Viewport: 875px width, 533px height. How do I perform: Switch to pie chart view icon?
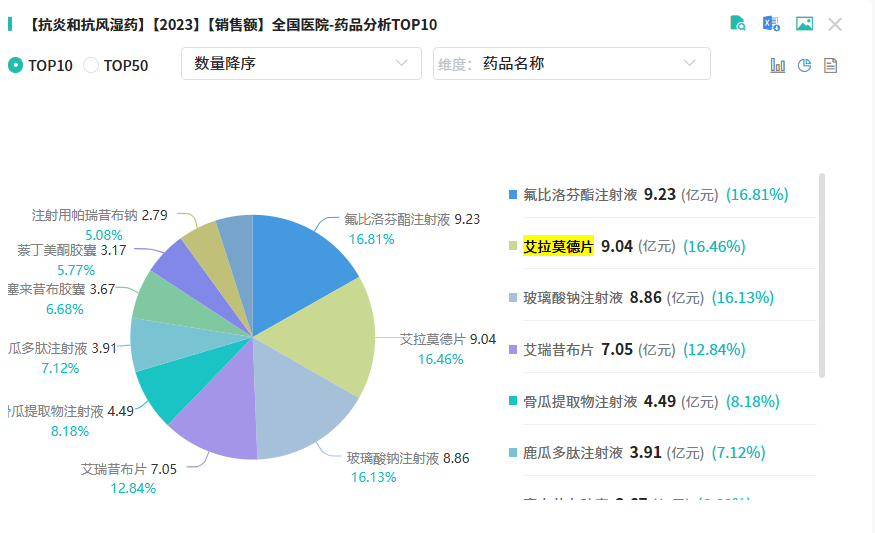(804, 65)
